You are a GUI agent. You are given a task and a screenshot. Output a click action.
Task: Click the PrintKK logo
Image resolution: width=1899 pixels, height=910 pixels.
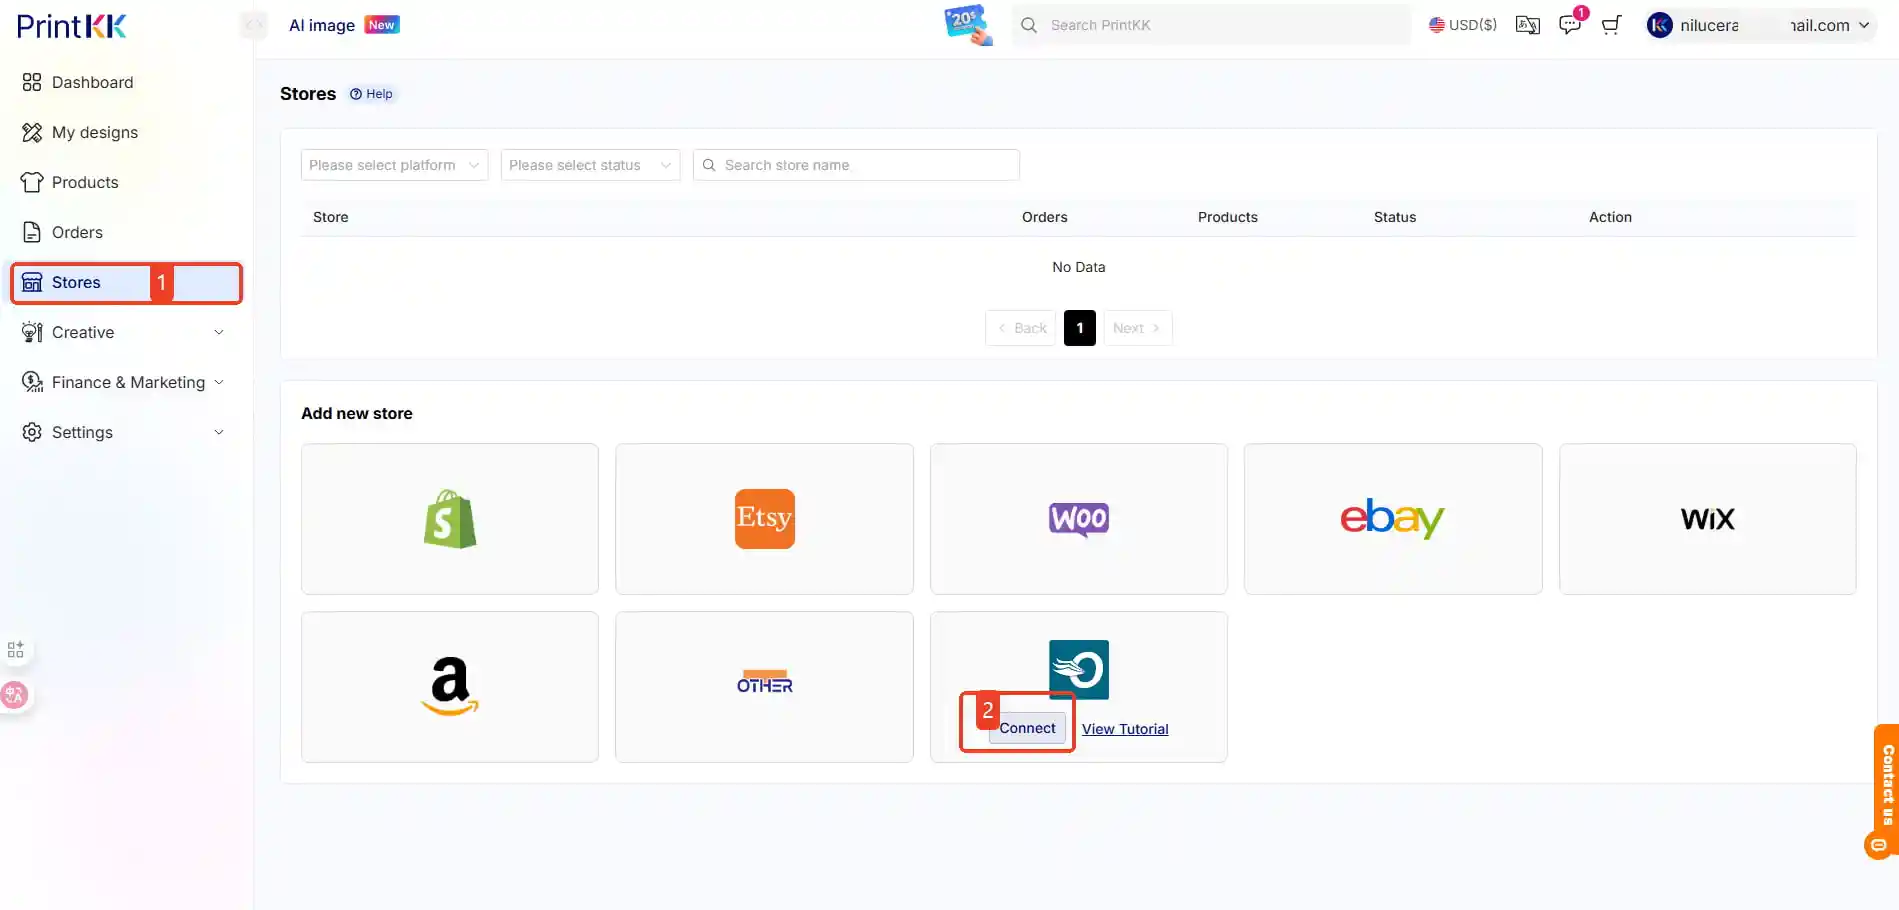[72, 26]
